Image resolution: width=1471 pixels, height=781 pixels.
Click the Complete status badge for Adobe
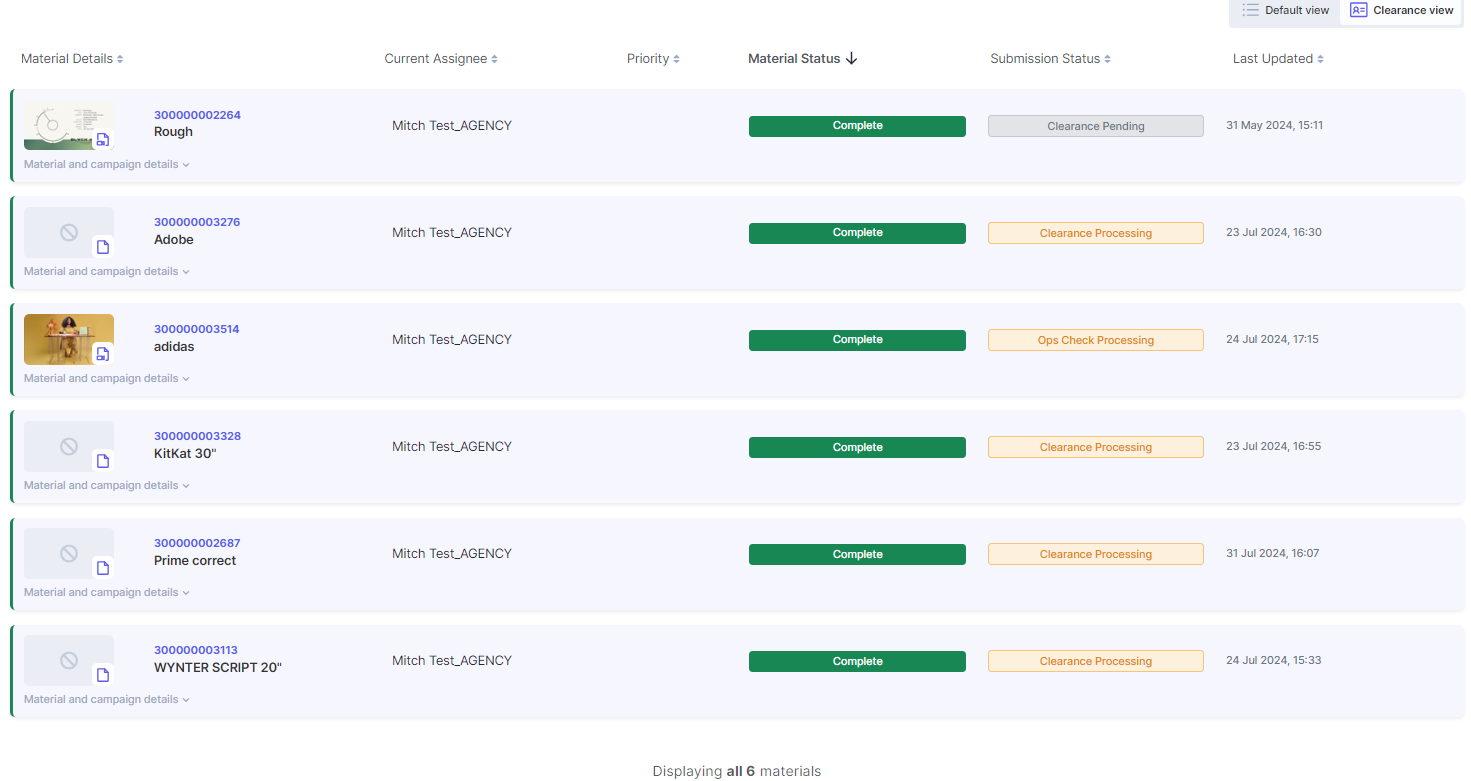pos(857,233)
